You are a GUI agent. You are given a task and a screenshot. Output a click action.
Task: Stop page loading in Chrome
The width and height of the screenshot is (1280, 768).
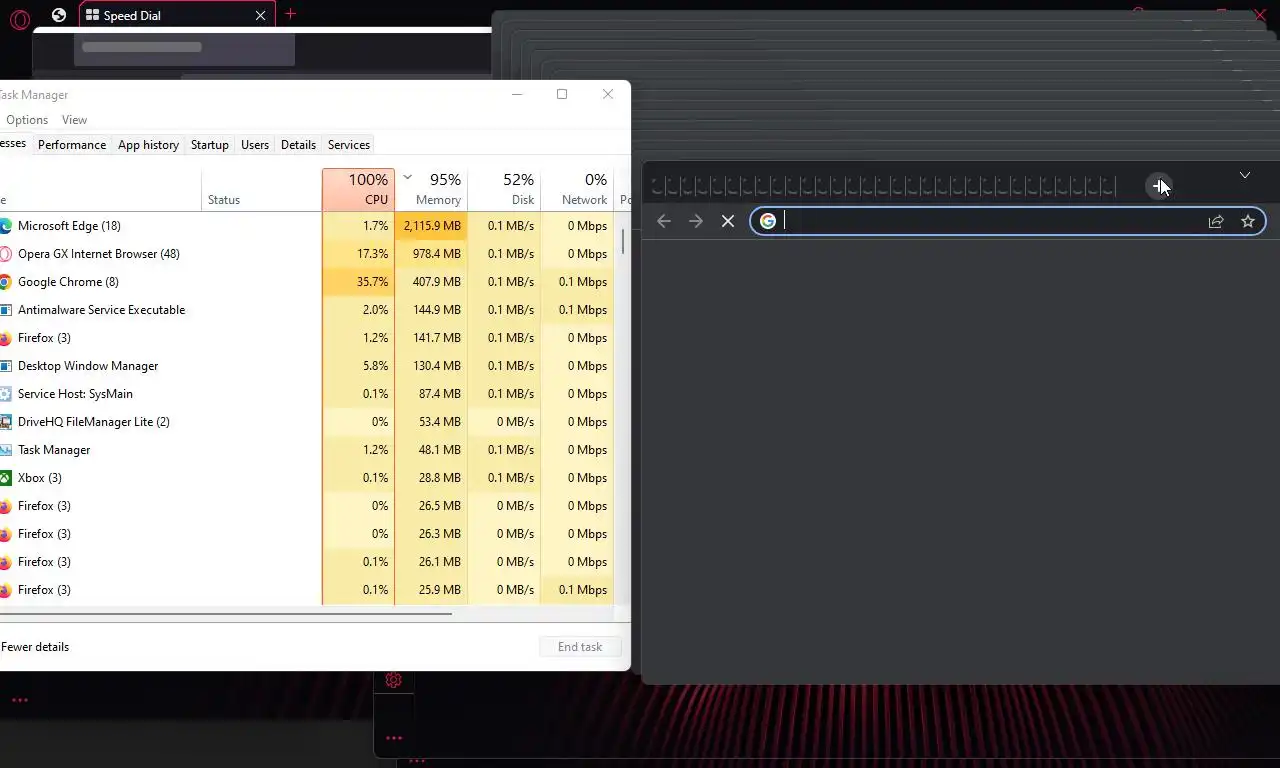pyautogui.click(x=728, y=221)
